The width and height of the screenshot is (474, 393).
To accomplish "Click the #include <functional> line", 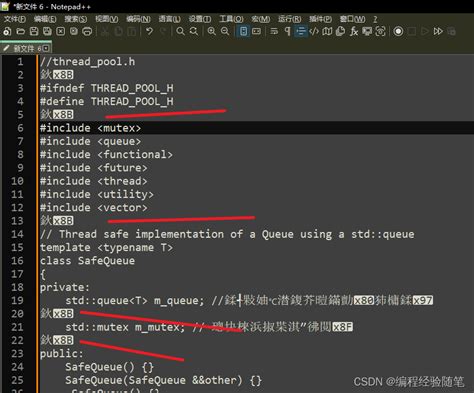I will click(x=106, y=155).
